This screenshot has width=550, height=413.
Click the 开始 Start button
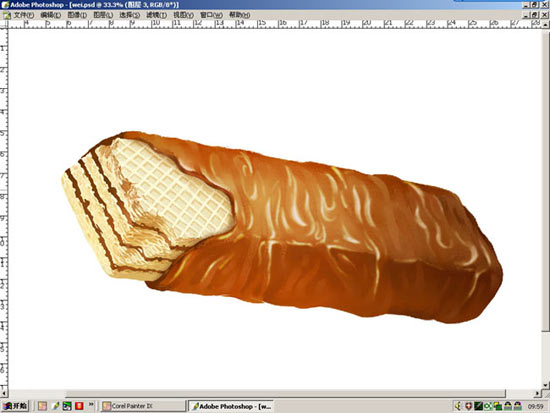[15, 406]
